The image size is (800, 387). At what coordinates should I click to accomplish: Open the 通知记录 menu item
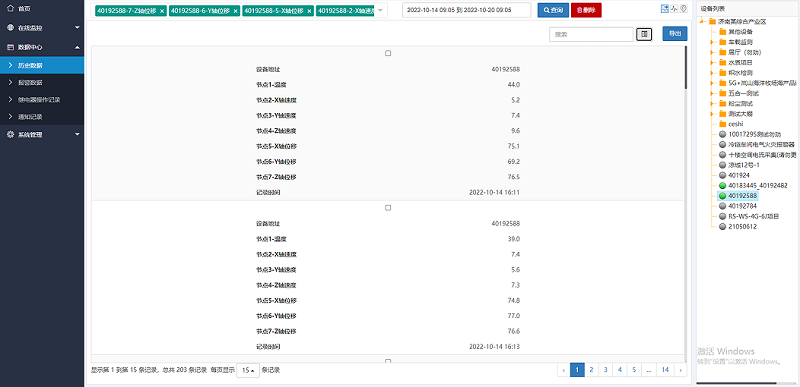pos(42,117)
